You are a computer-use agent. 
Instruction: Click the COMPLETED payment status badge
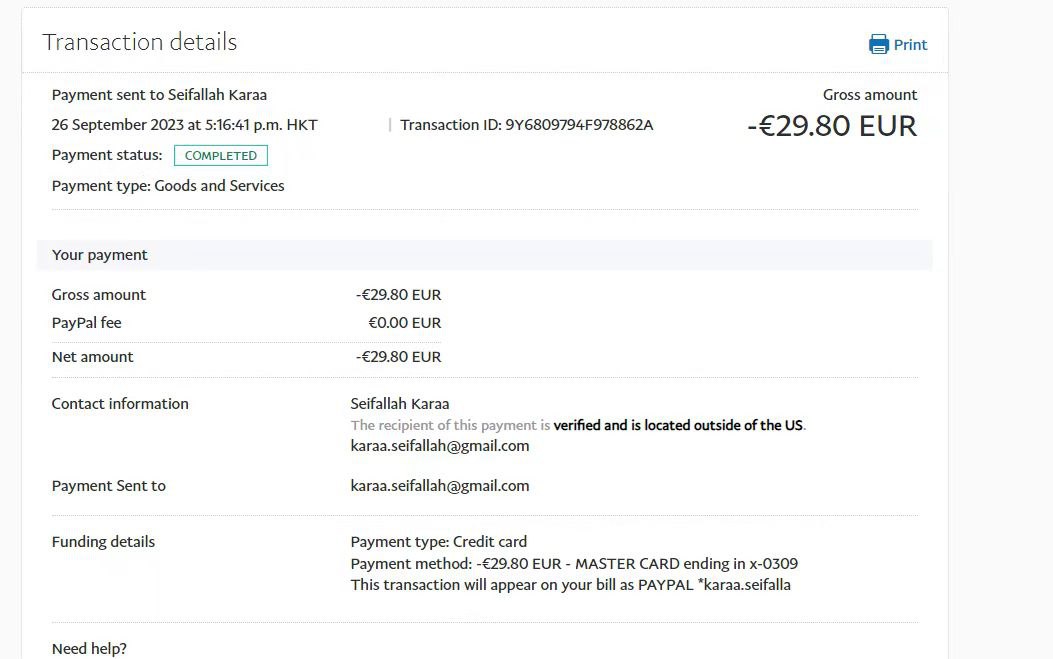pyautogui.click(x=221, y=156)
